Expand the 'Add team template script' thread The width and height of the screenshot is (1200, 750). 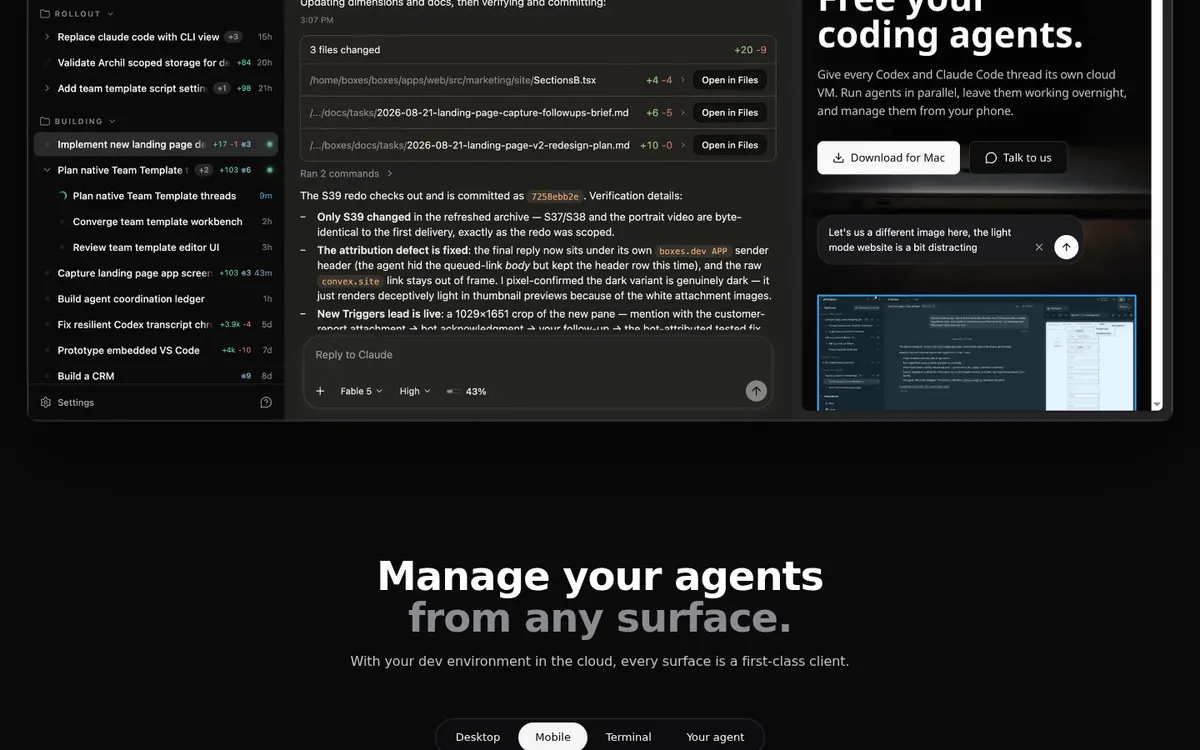click(x=47, y=88)
